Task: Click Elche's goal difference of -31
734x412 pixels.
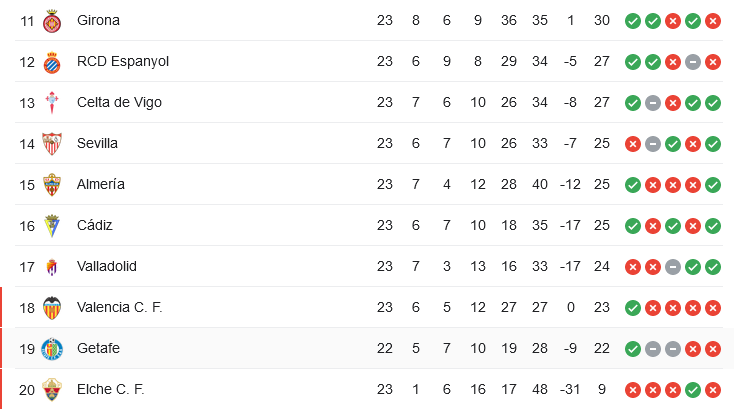Action: point(570,389)
